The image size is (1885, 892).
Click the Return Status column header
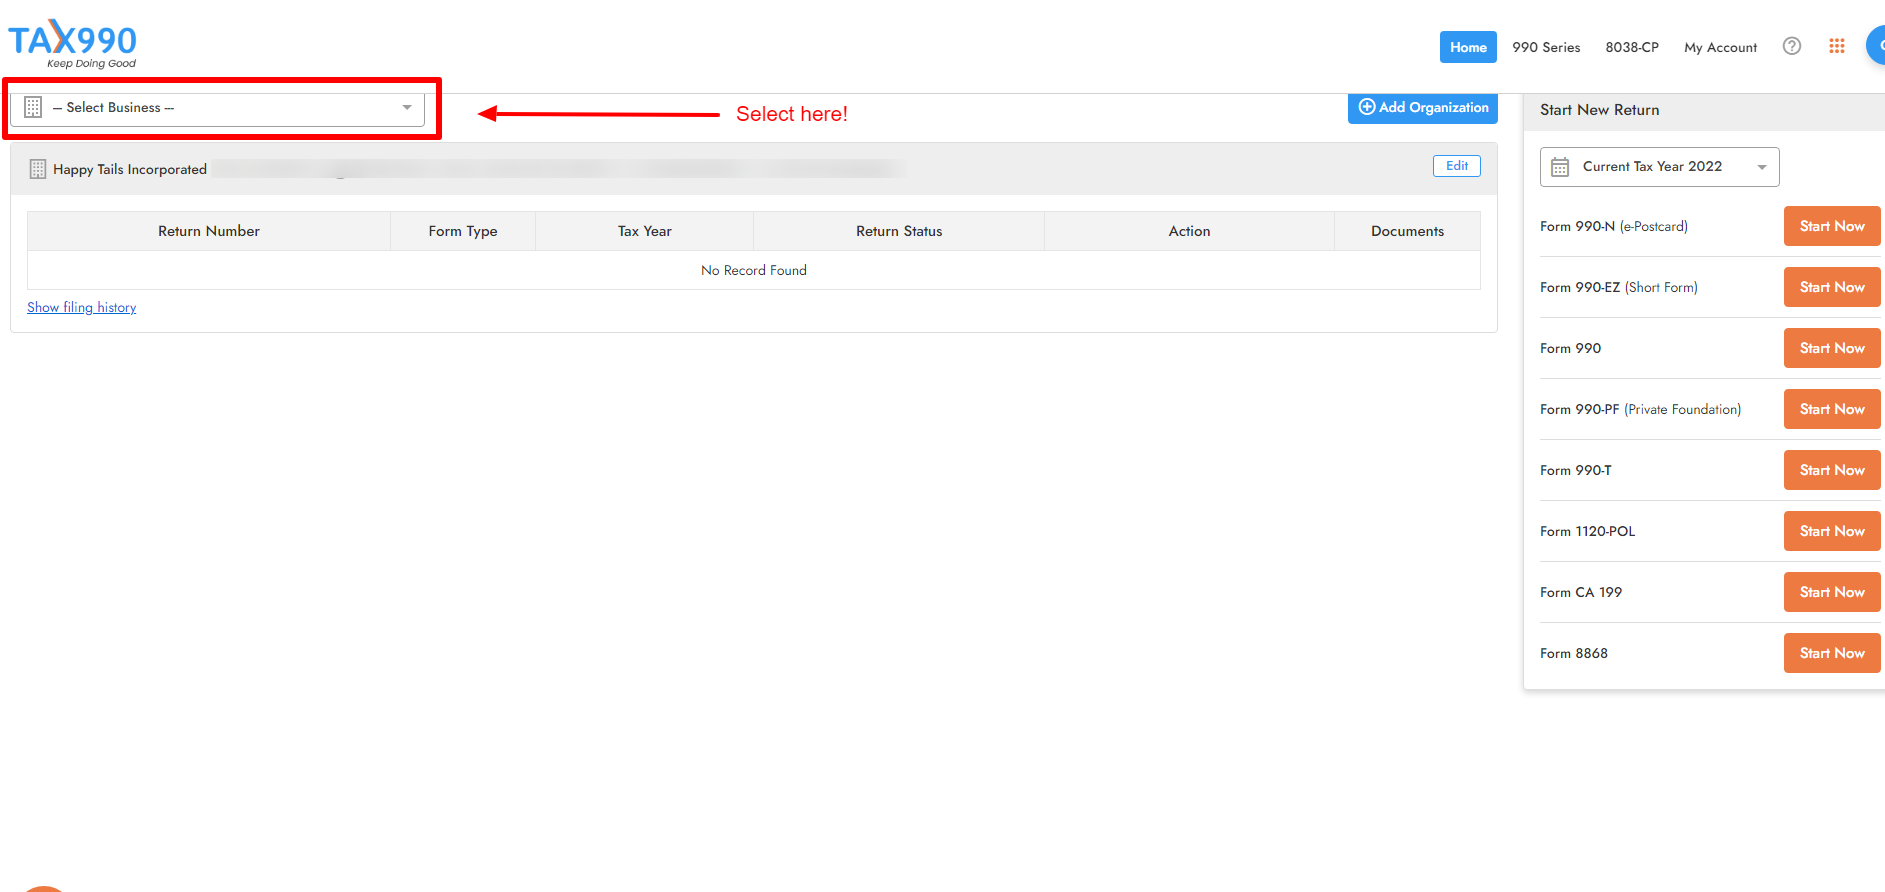(899, 231)
